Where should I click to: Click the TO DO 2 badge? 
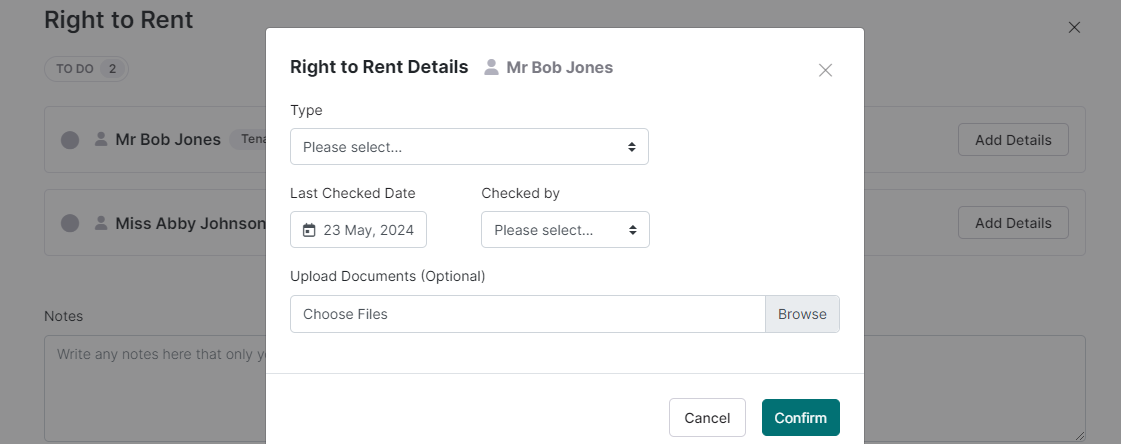(86, 69)
